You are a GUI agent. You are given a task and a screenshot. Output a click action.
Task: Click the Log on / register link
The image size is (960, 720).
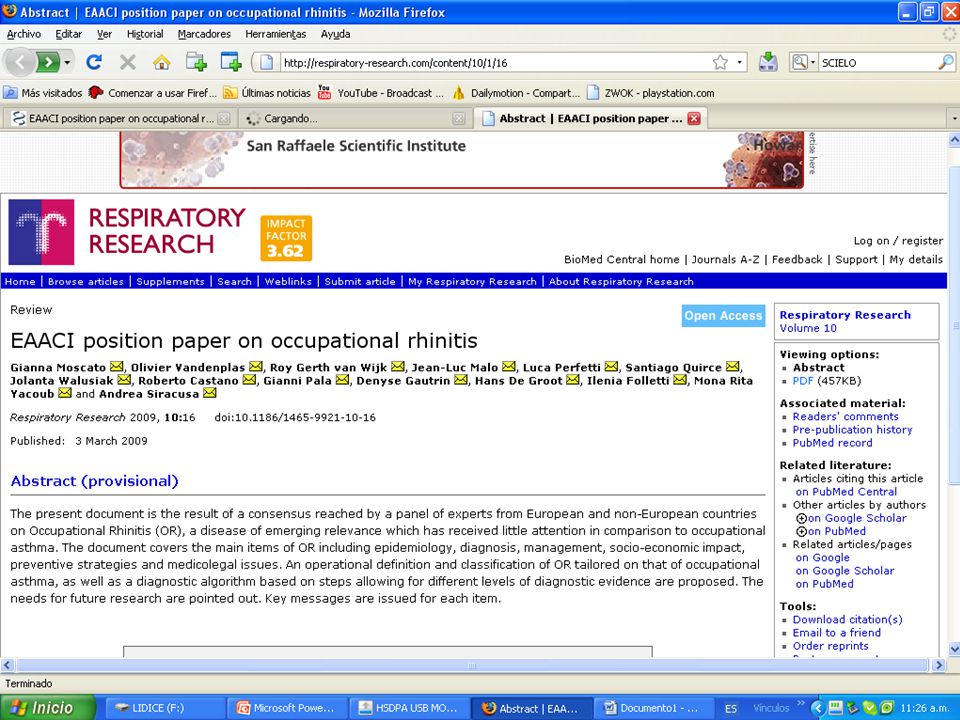tap(898, 241)
